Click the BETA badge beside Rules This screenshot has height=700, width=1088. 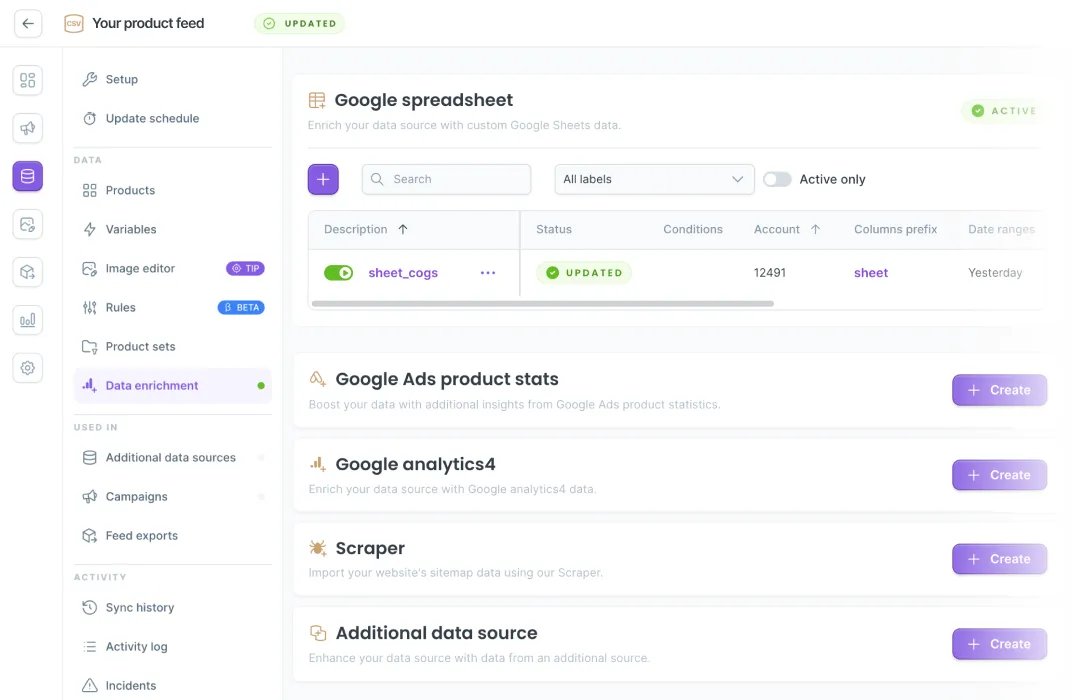[241, 307]
